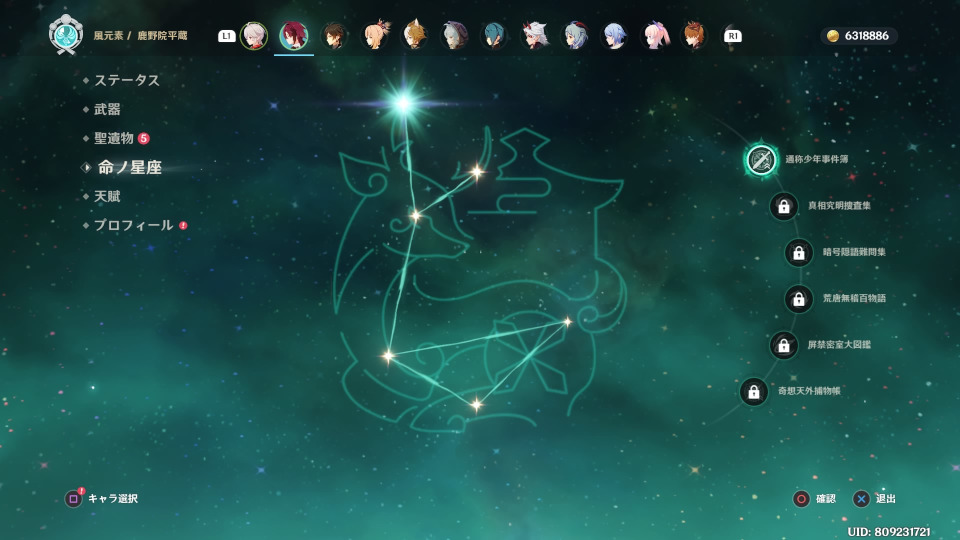Click the lock icon beside 奇想天外捕物帳

[754, 391]
